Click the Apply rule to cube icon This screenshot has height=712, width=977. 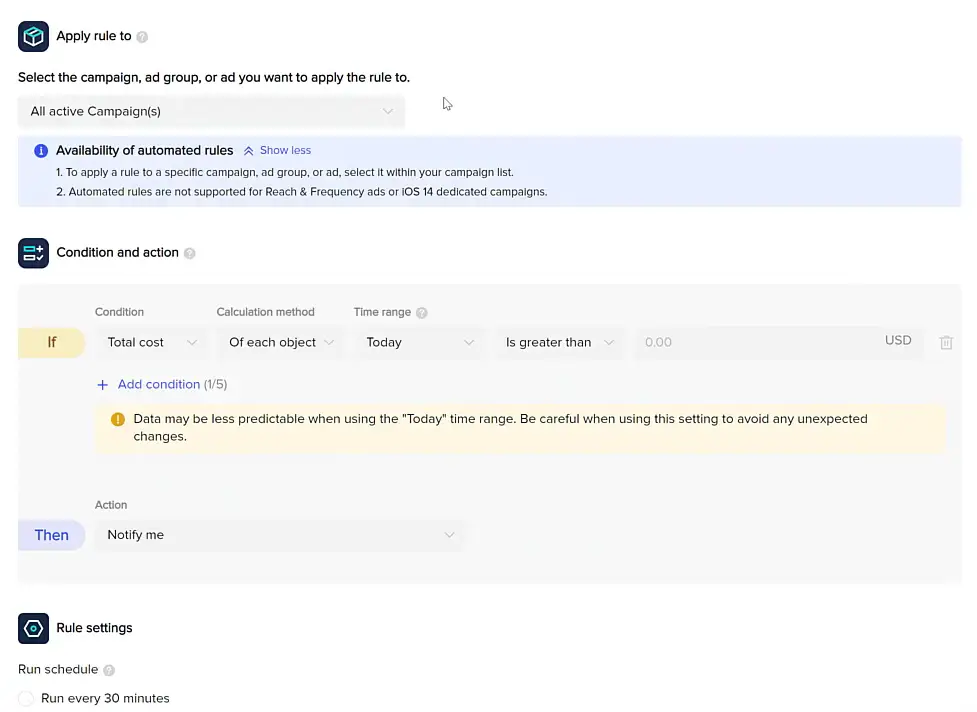pyautogui.click(x=33, y=37)
